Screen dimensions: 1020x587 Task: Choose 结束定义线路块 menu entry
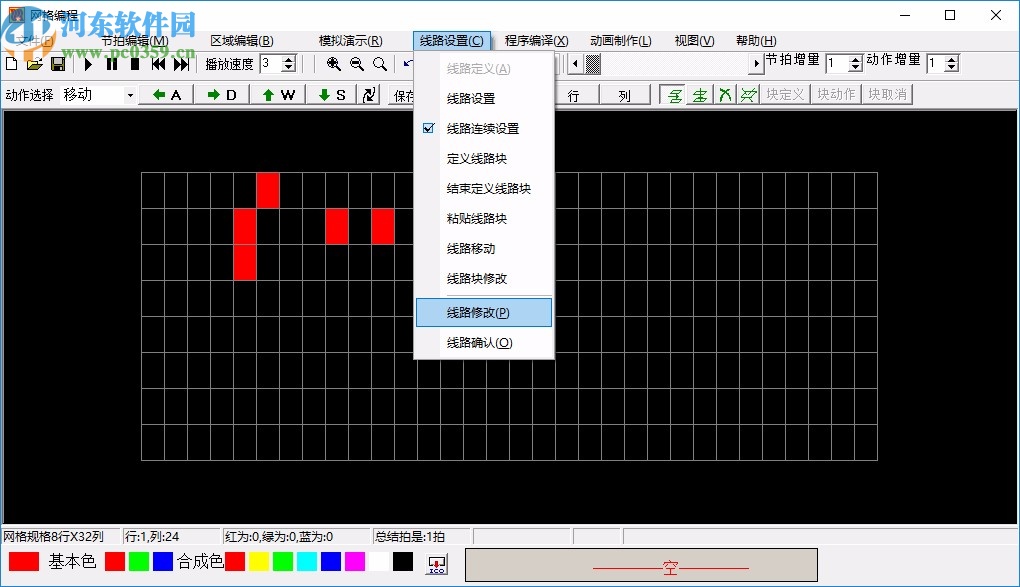click(x=483, y=189)
